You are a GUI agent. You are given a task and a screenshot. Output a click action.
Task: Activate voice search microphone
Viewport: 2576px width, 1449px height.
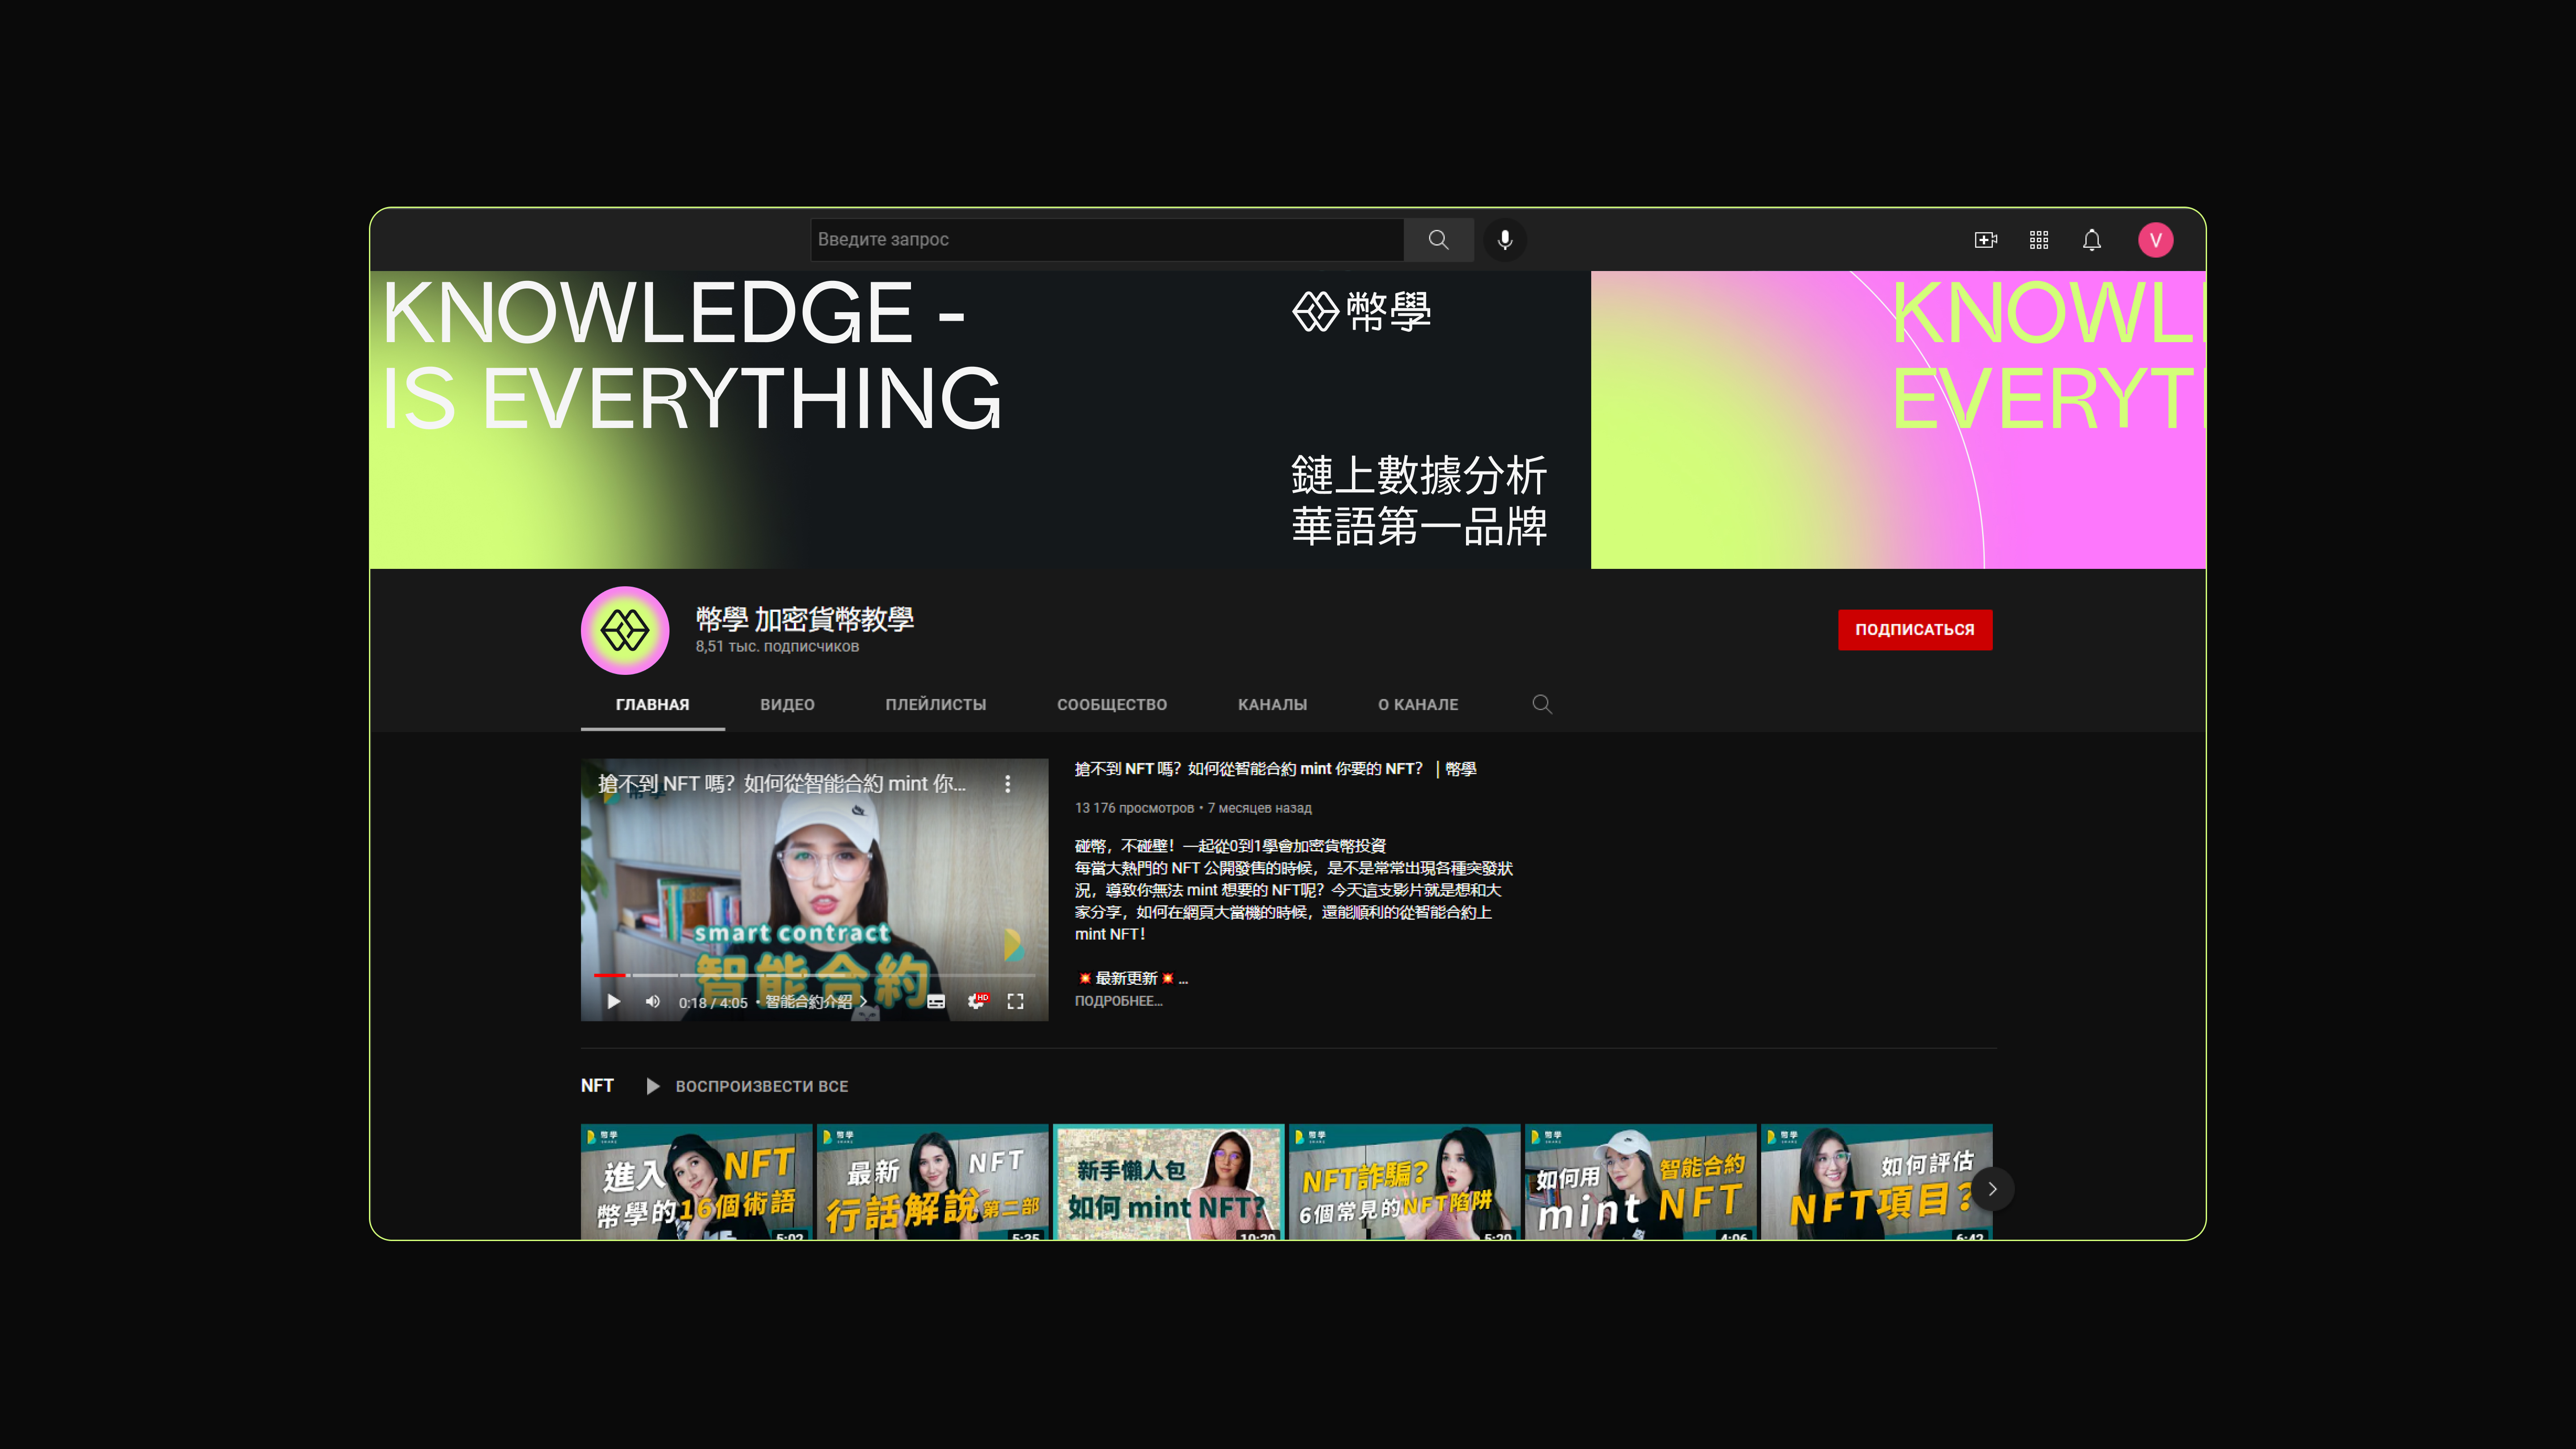1505,240
